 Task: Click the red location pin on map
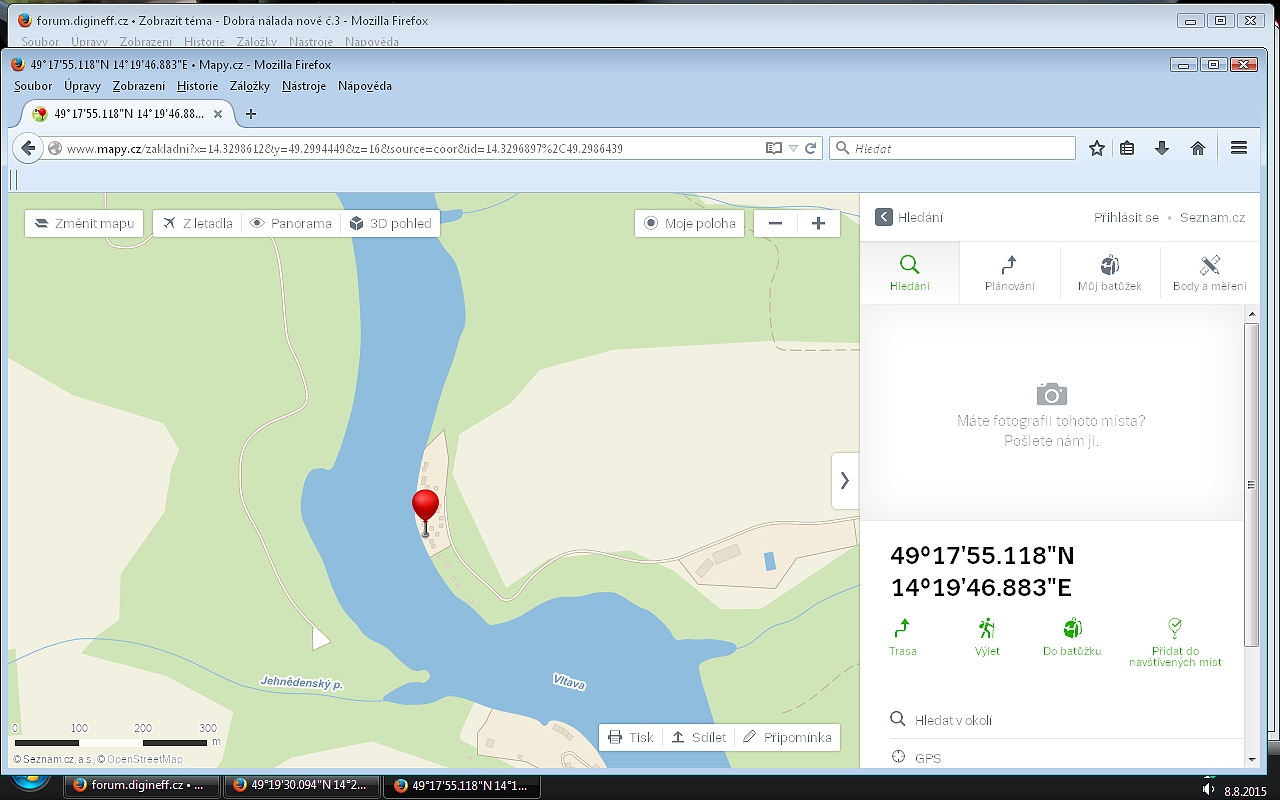pyautogui.click(x=425, y=506)
